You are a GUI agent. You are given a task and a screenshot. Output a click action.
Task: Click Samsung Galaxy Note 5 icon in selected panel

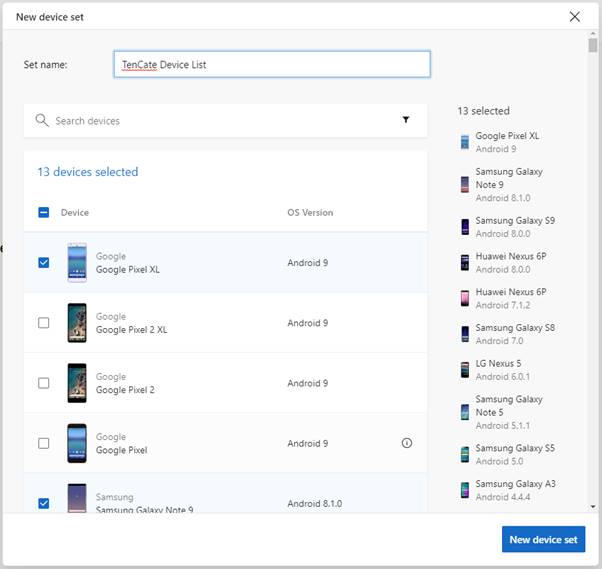(x=465, y=412)
